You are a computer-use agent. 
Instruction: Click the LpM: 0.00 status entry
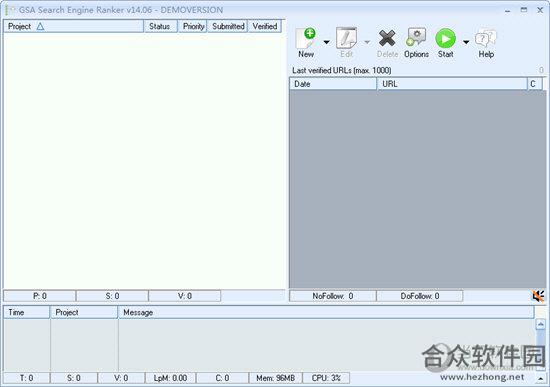coord(170,378)
